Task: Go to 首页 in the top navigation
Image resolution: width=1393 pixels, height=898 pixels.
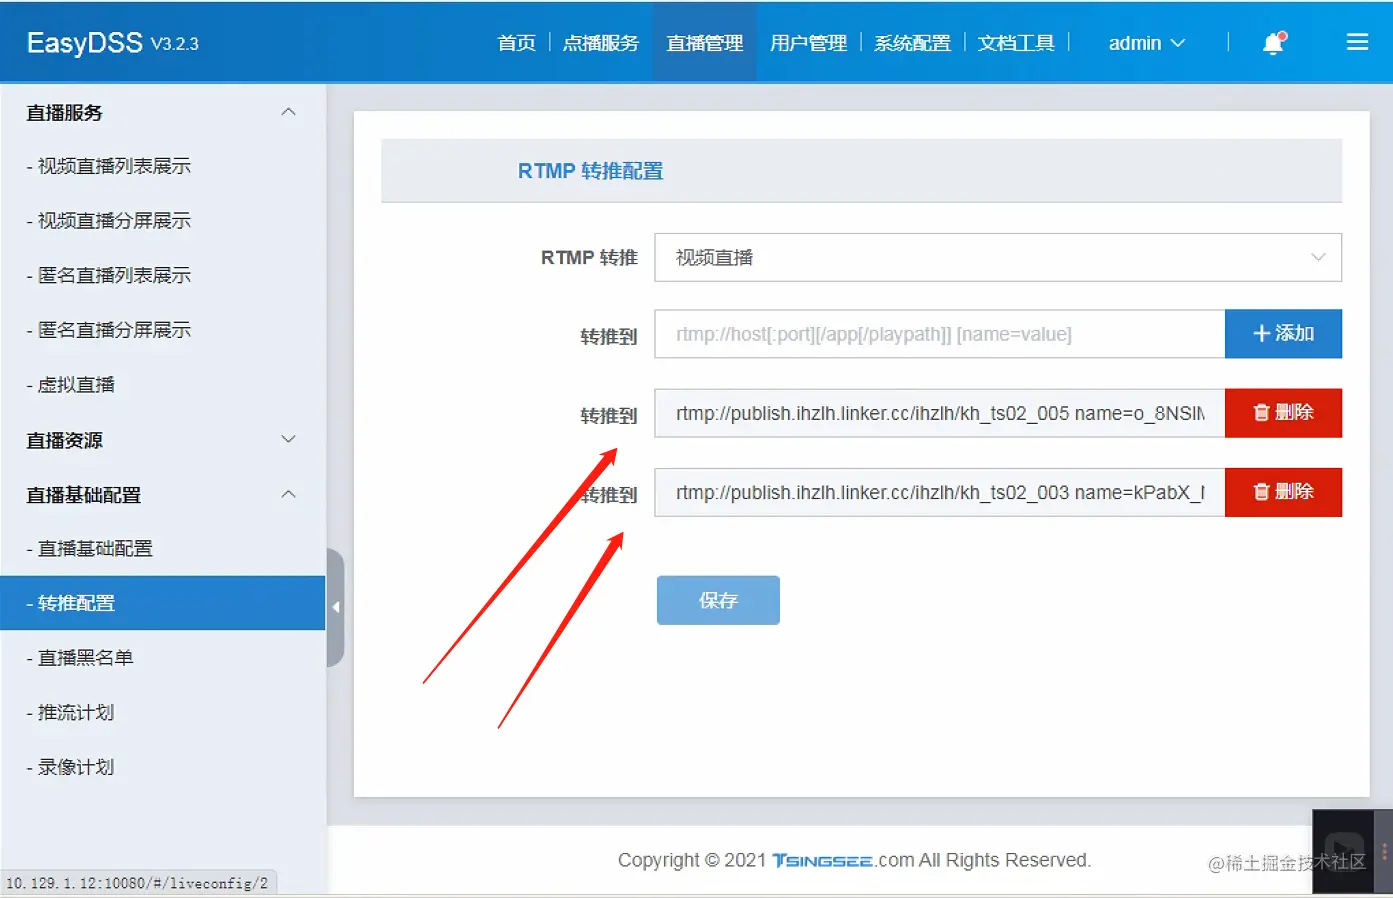Action: [517, 43]
